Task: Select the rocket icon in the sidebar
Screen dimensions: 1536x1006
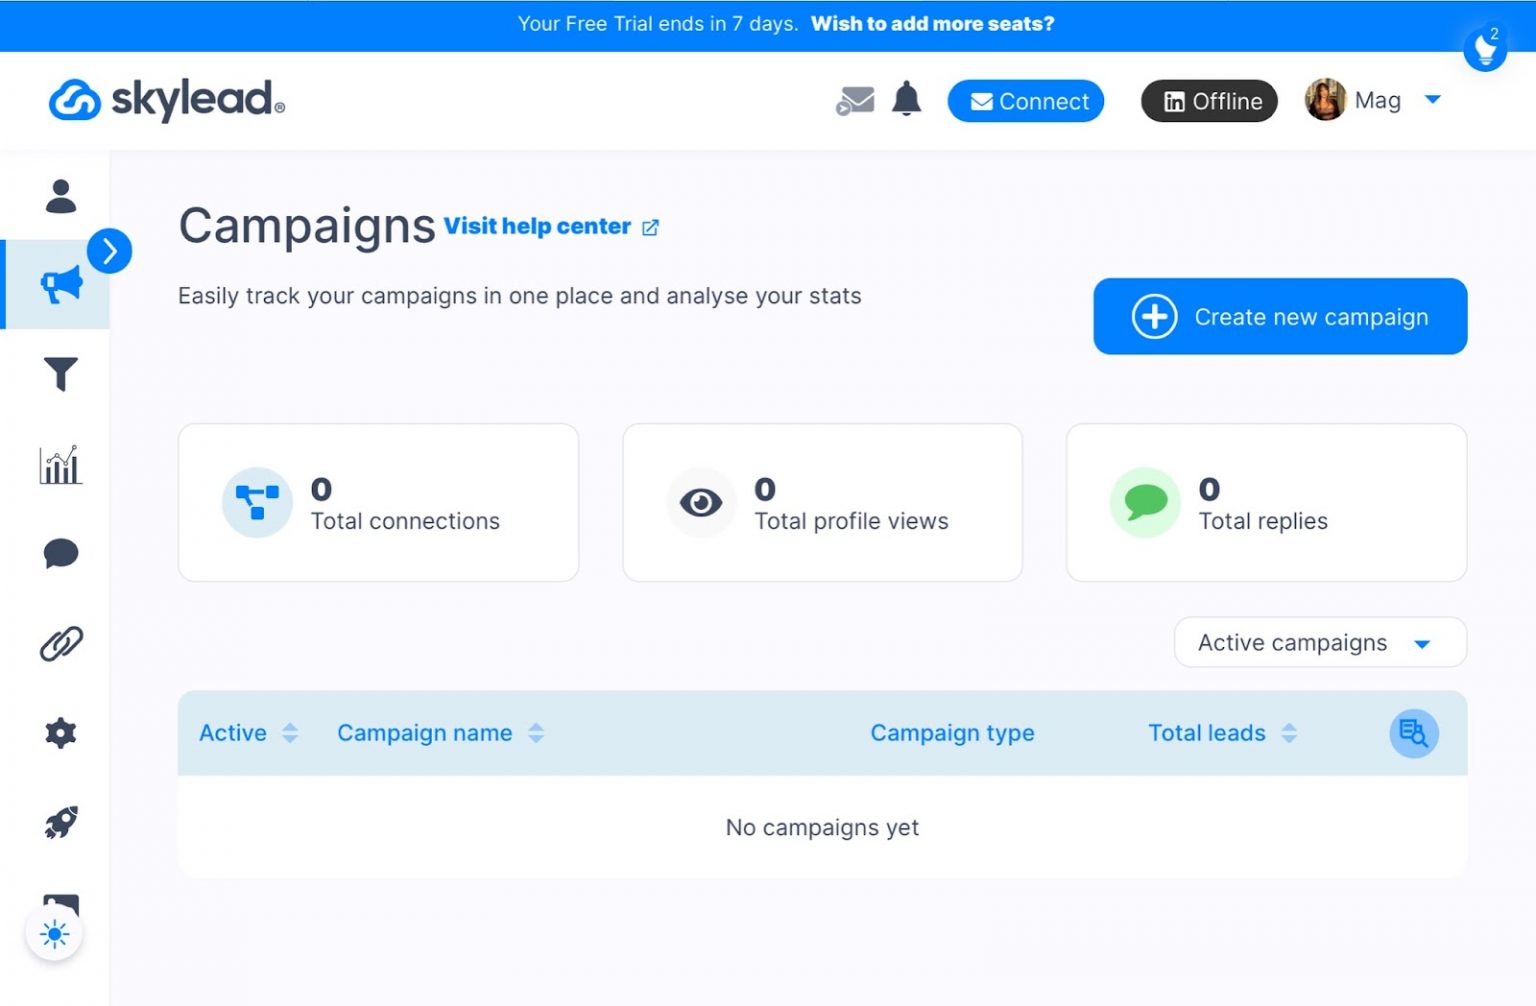Action: pos(60,822)
